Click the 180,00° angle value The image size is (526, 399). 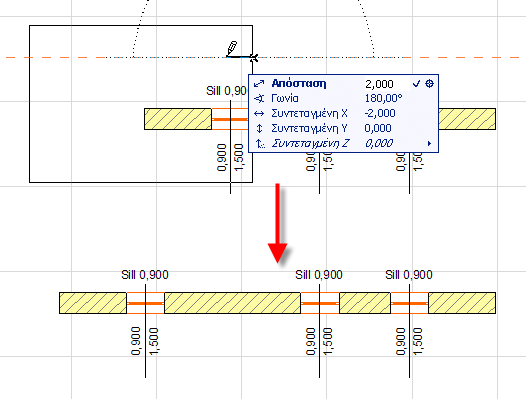point(383,98)
